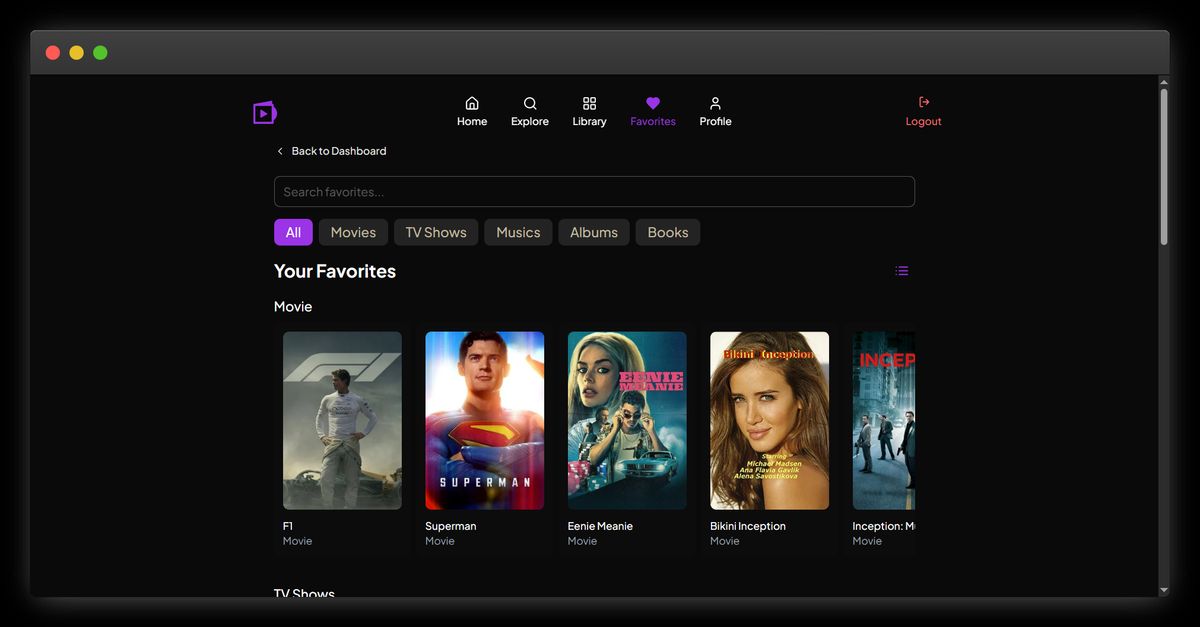The width and height of the screenshot is (1200, 627).
Task: Select the Favorites heart icon
Action: click(653, 103)
